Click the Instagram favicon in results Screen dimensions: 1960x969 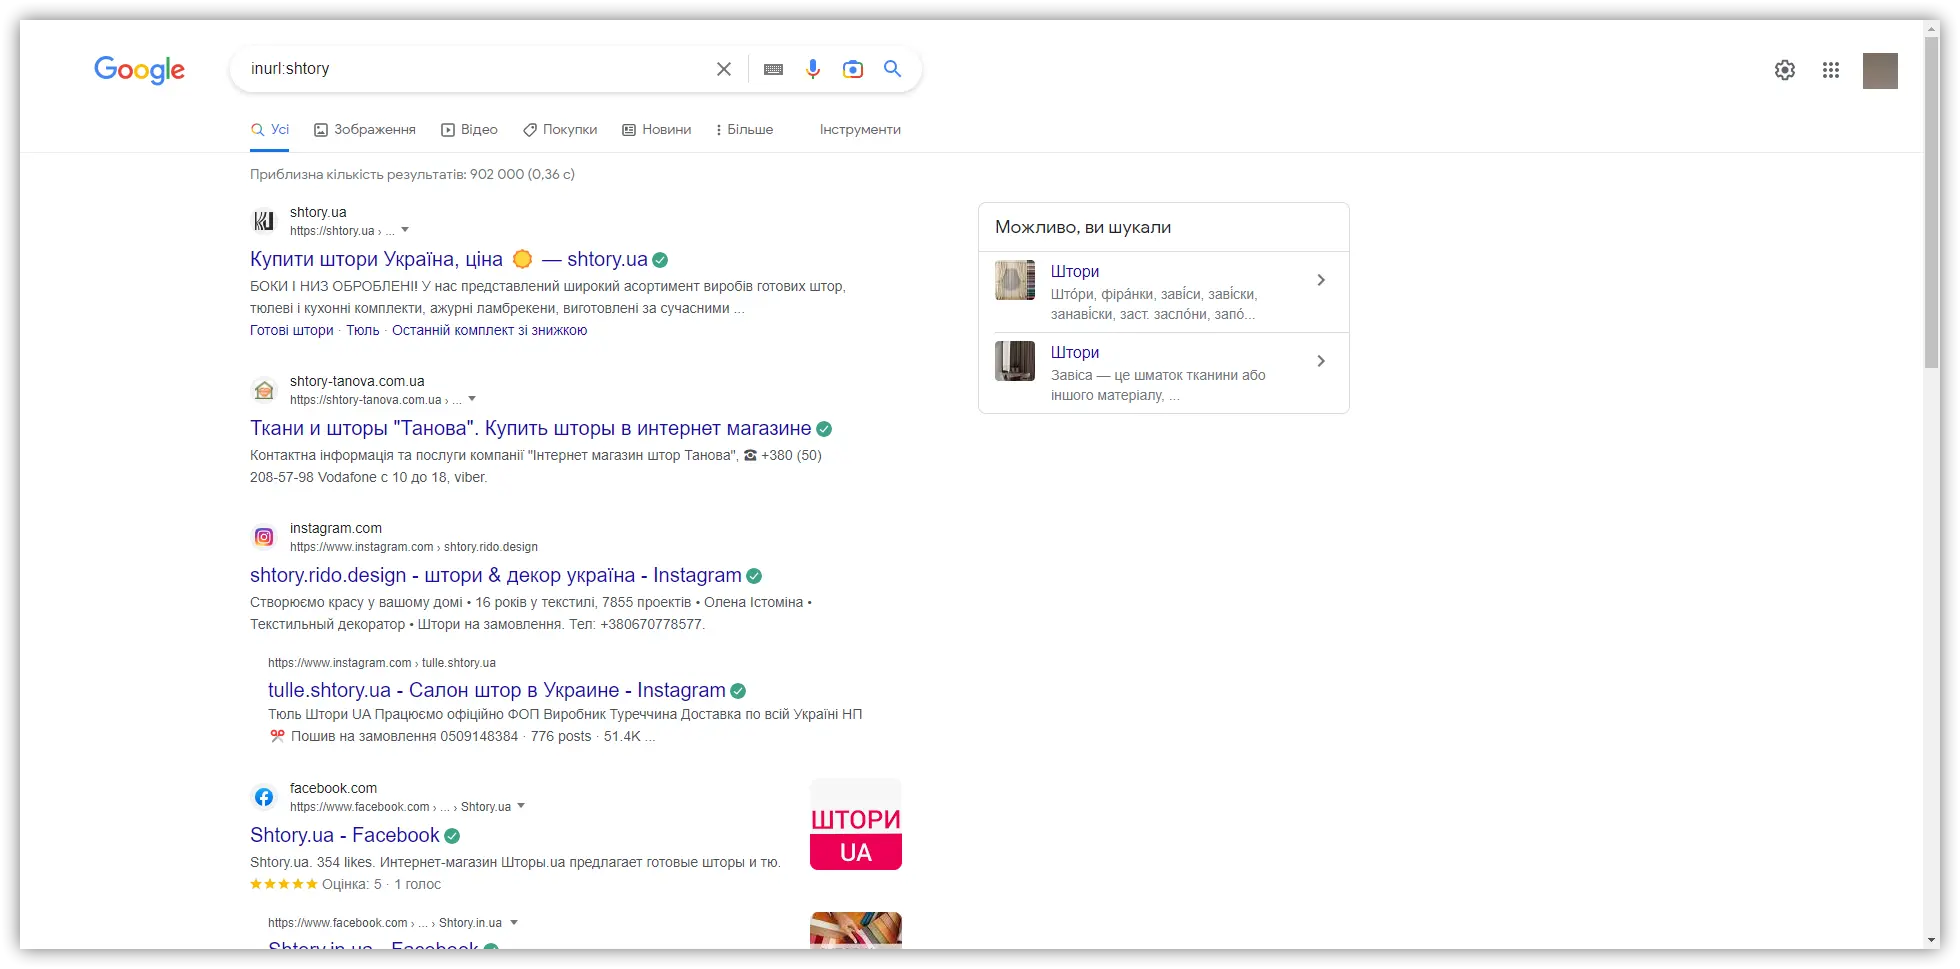point(264,537)
